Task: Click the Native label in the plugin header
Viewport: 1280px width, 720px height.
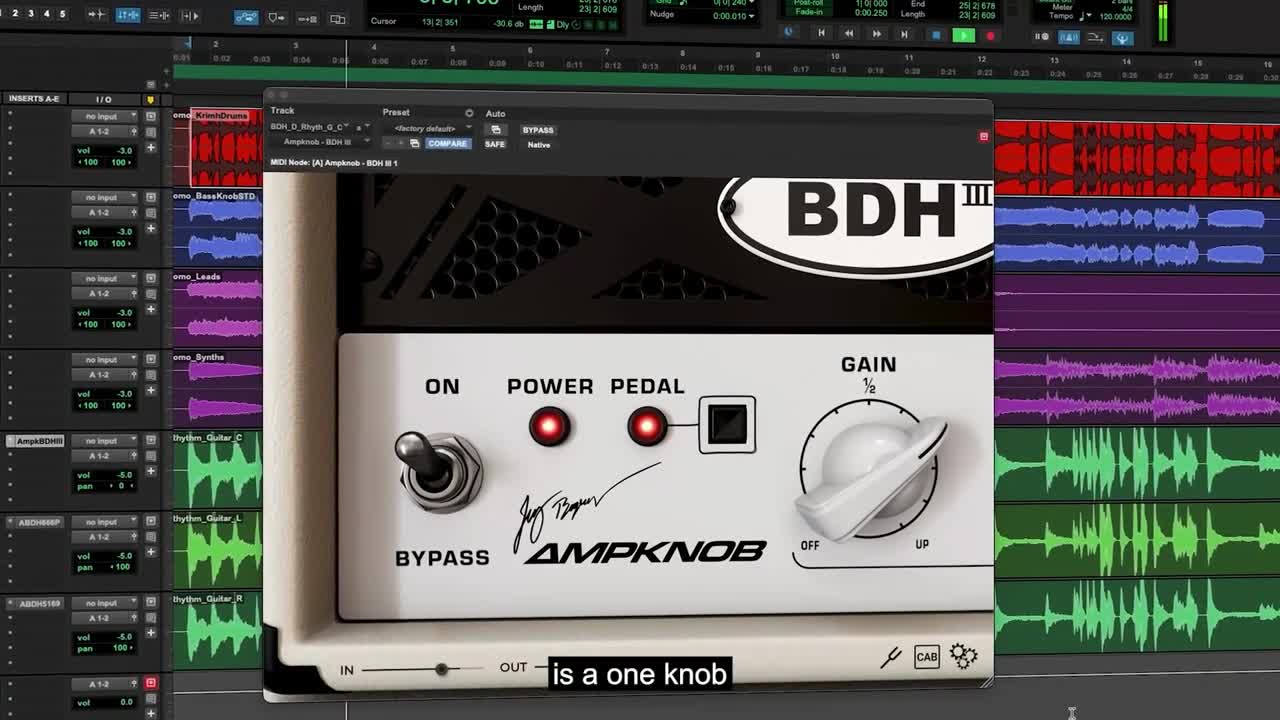Action: click(539, 145)
